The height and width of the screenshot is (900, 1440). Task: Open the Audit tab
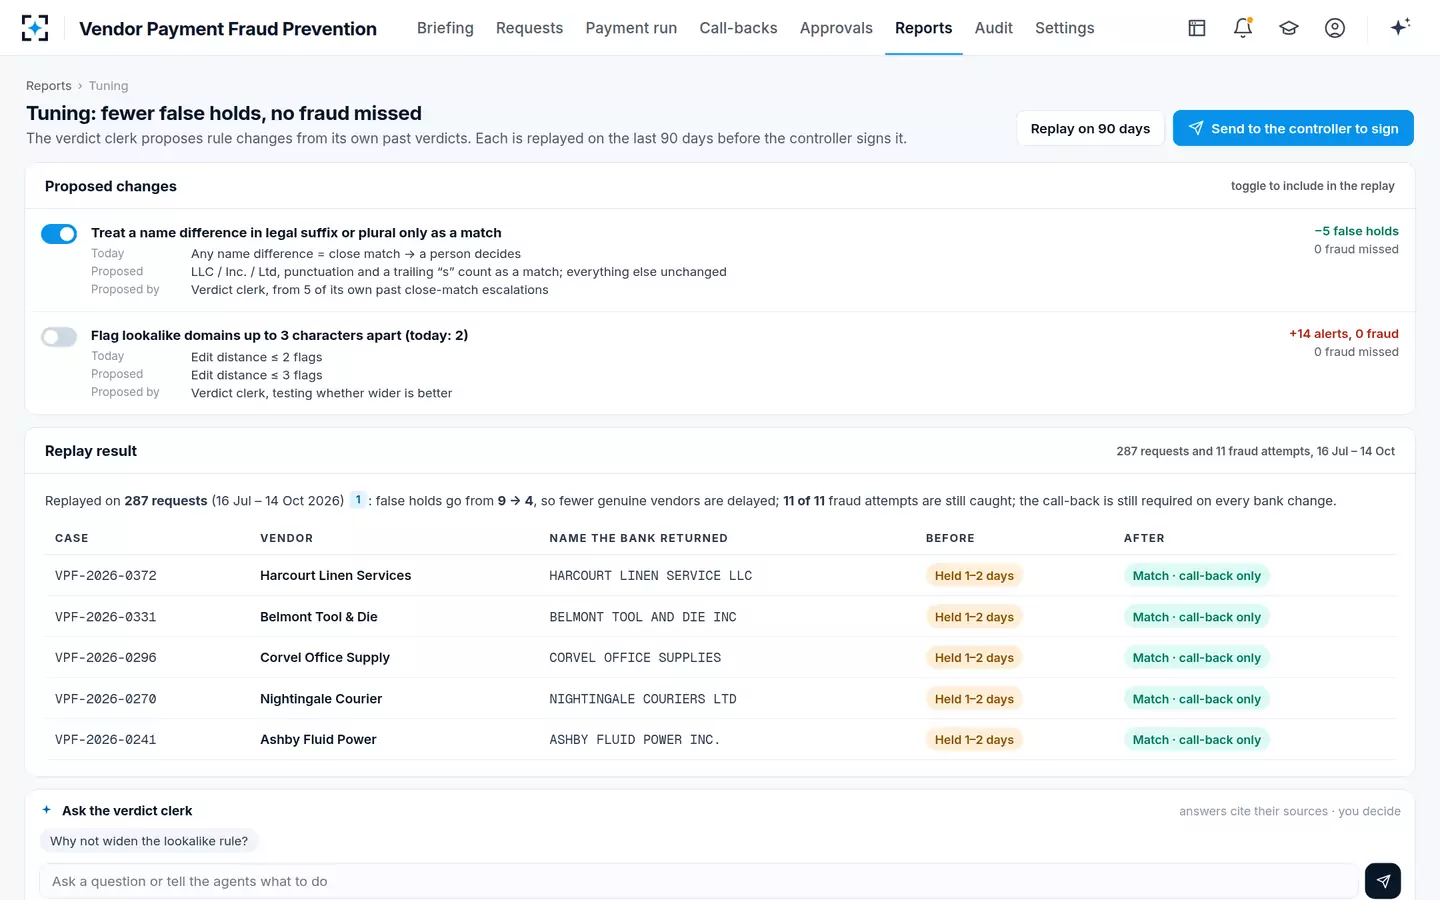[993, 28]
